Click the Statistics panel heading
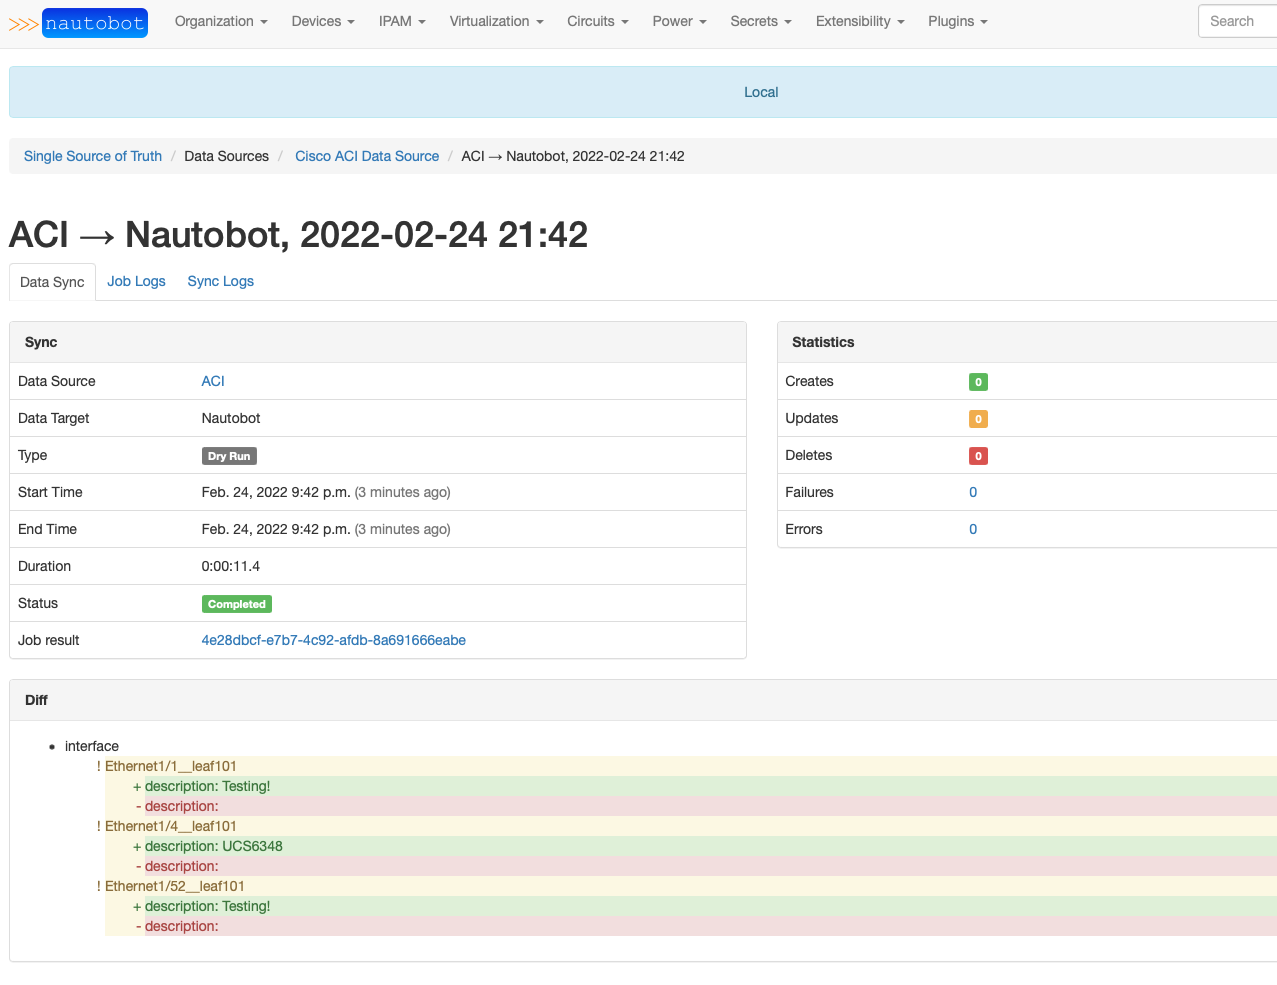This screenshot has width=1277, height=985. pos(823,342)
